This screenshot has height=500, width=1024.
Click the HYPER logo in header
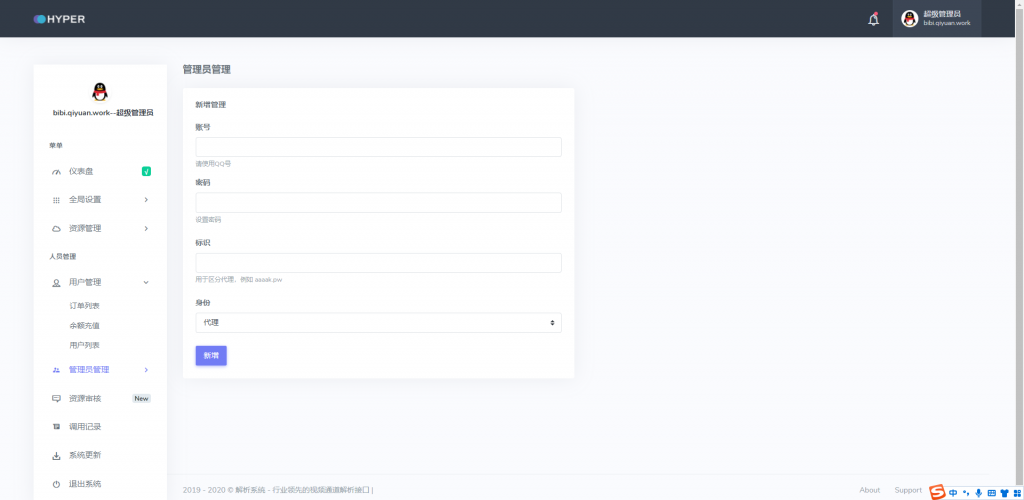pos(59,19)
